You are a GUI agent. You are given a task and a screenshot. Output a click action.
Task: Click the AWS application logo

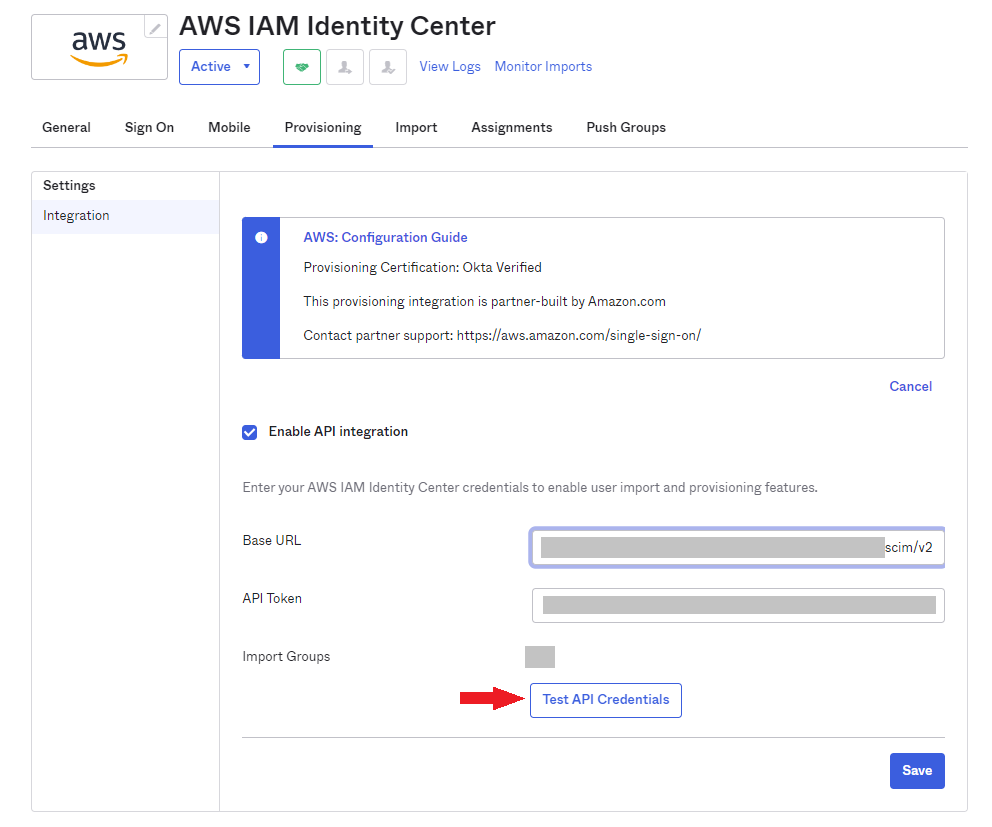(x=99, y=47)
